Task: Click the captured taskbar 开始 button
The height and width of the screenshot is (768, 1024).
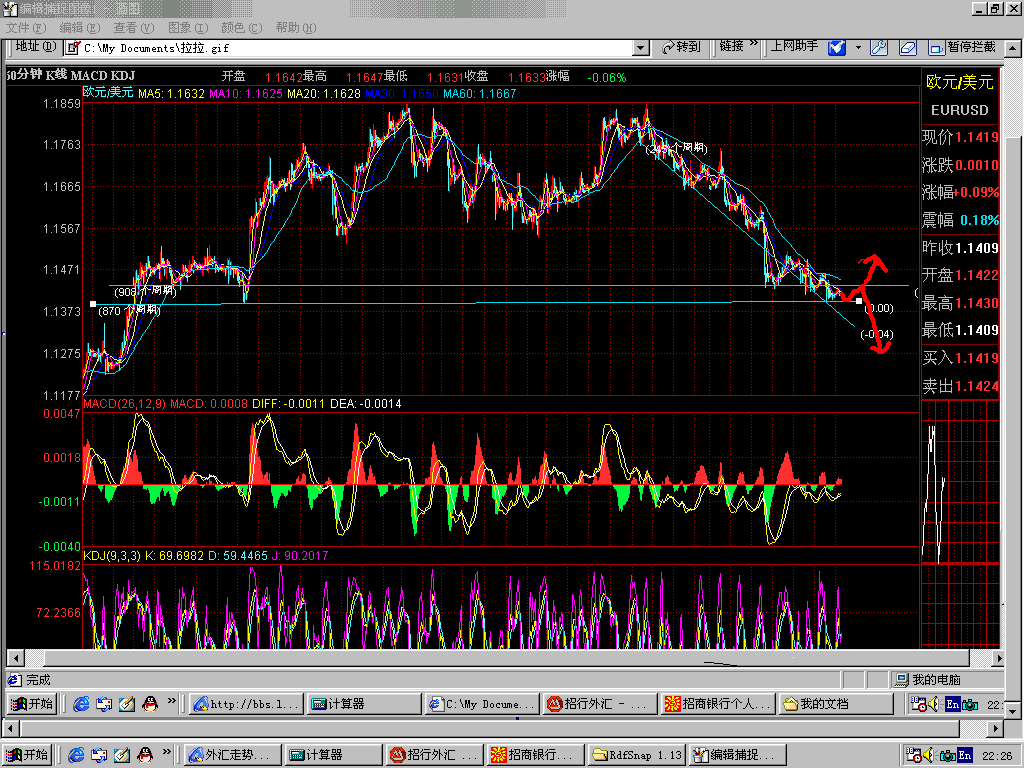Action: point(32,703)
